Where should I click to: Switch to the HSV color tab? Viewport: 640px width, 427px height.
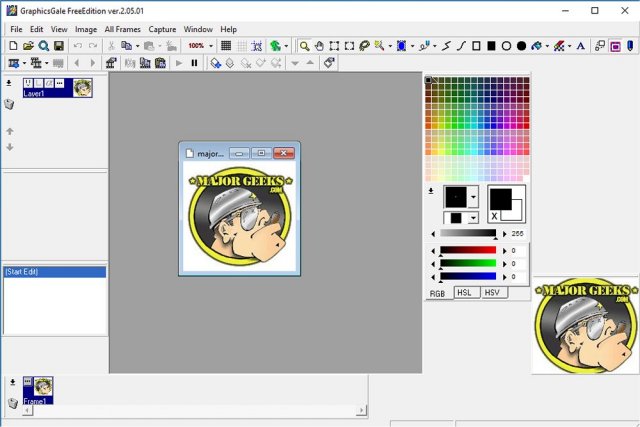(x=492, y=293)
